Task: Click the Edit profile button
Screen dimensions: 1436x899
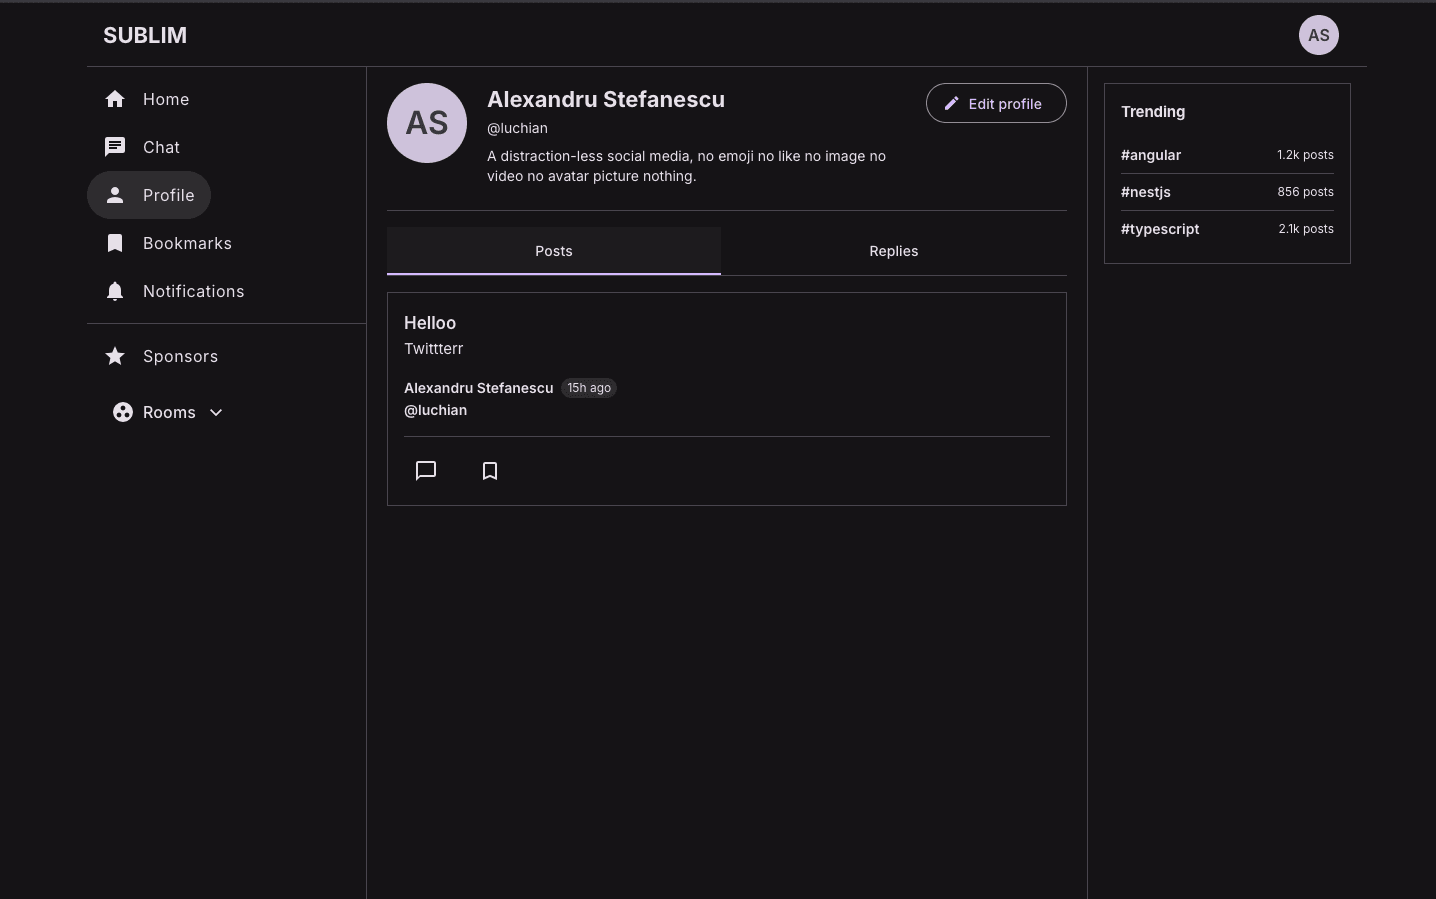Action: pyautogui.click(x=996, y=103)
